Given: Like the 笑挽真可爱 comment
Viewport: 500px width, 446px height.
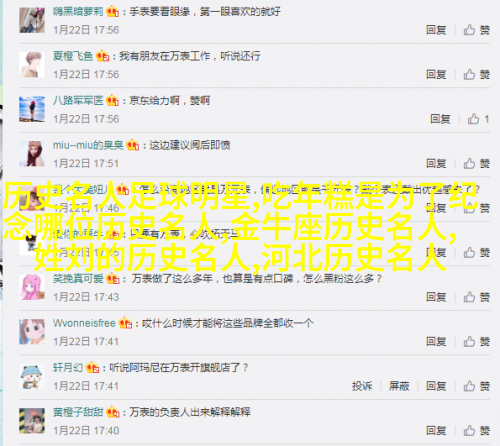Looking at the screenshot, I should [x=477, y=297].
